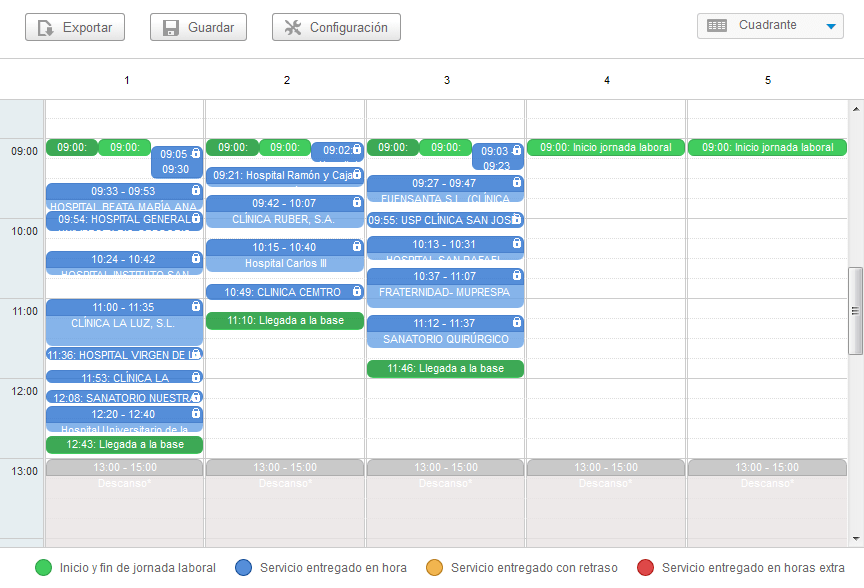Select column header 4
The height and width of the screenshot is (588, 864).
tap(607, 80)
